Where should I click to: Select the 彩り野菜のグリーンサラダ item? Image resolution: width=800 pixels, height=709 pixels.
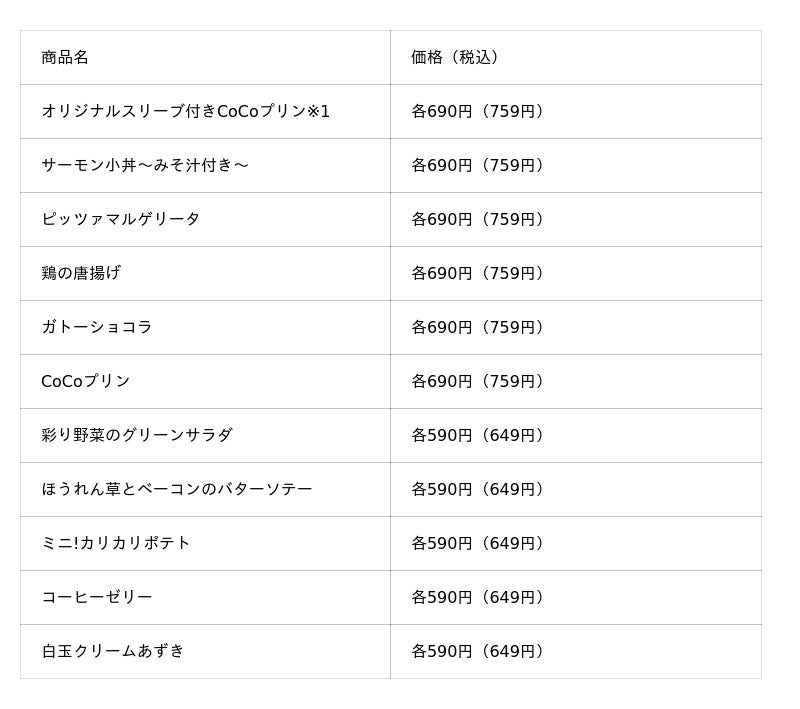point(137,436)
